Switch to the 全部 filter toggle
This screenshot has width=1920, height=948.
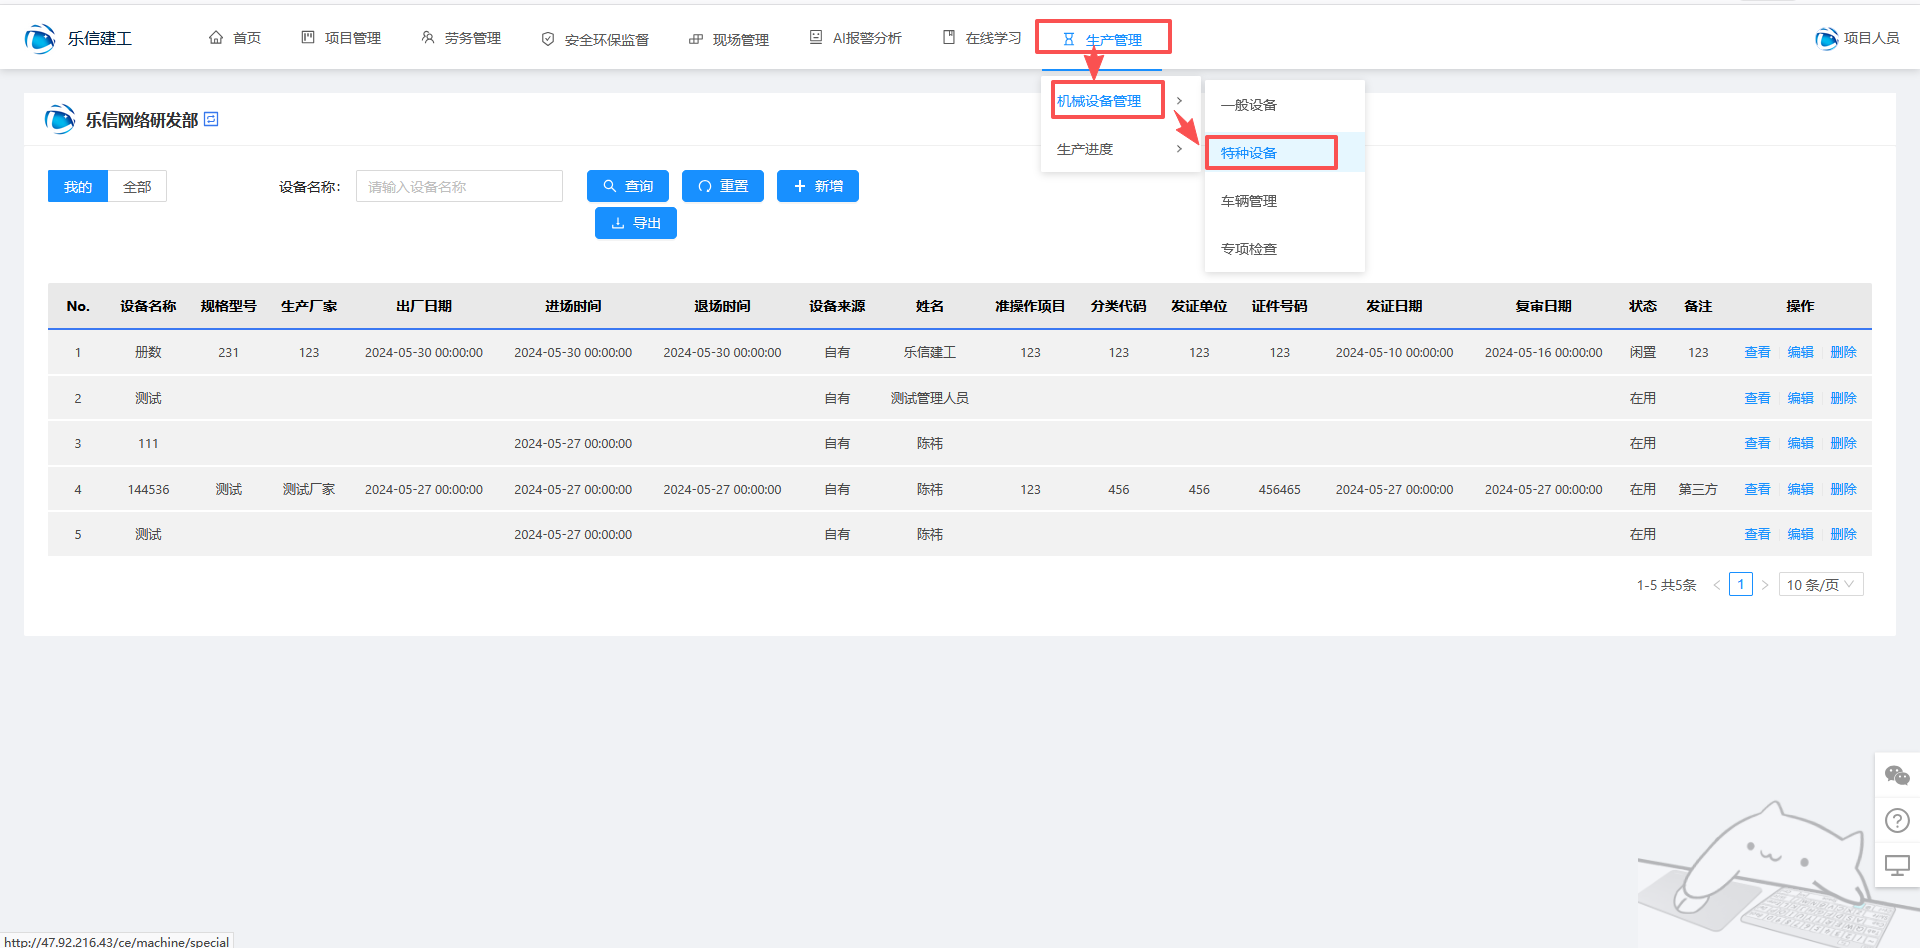[137, 187]
